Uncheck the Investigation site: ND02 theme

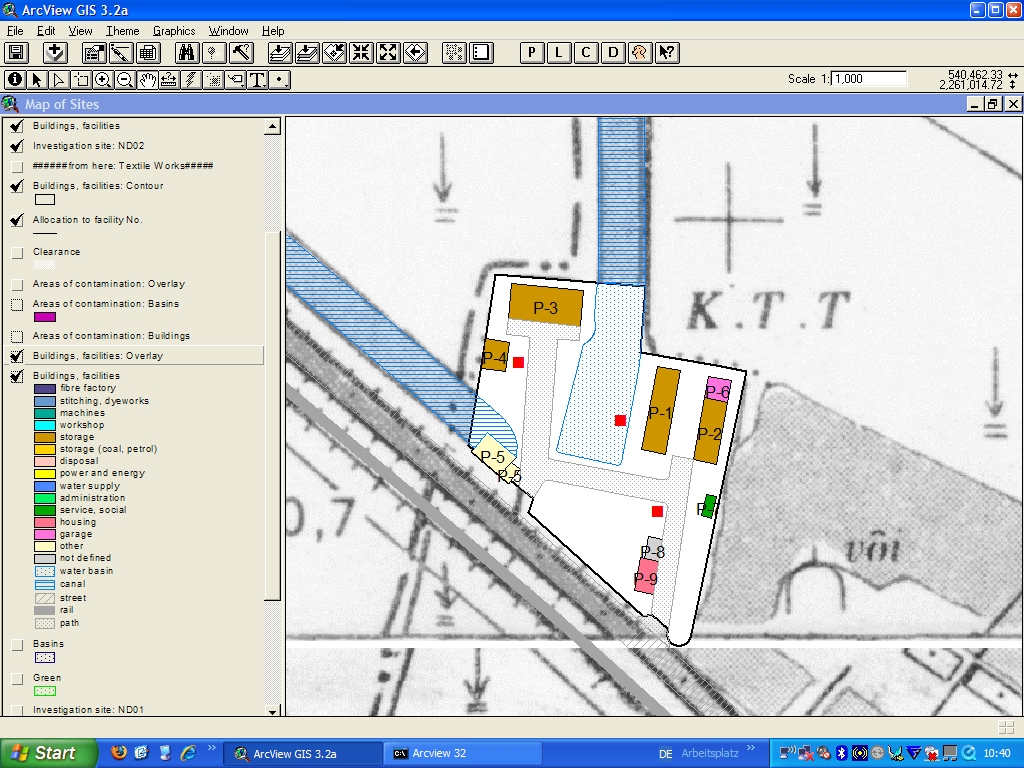16,146
